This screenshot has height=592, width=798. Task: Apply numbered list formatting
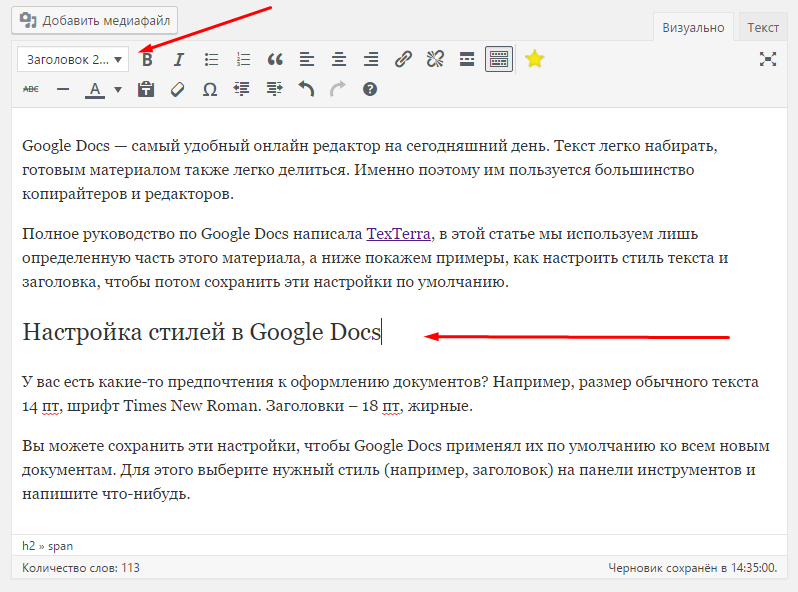coord(243,60)
